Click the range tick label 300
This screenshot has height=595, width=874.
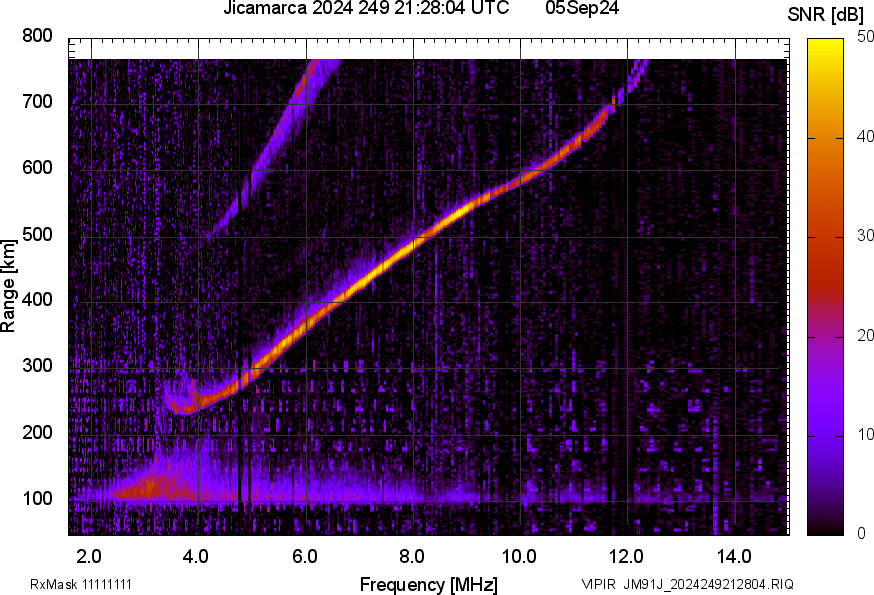[37, 366]
